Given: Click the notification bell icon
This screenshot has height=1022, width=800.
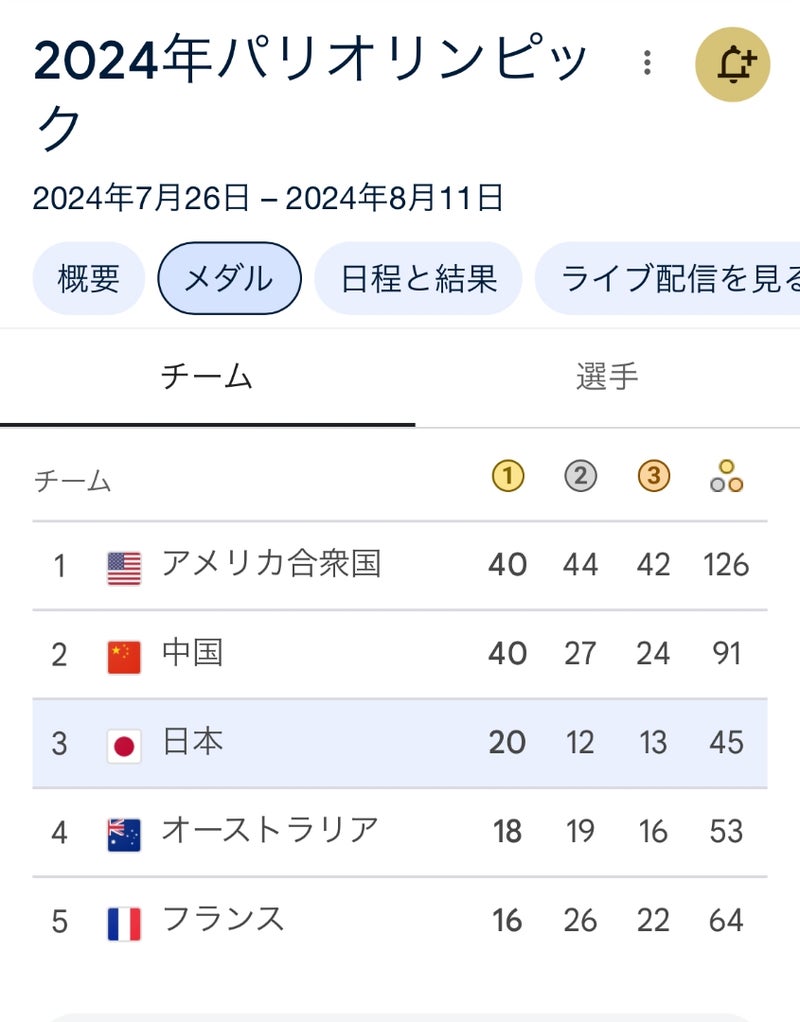Looking at the screenshot, I should [x=732, y=65].
